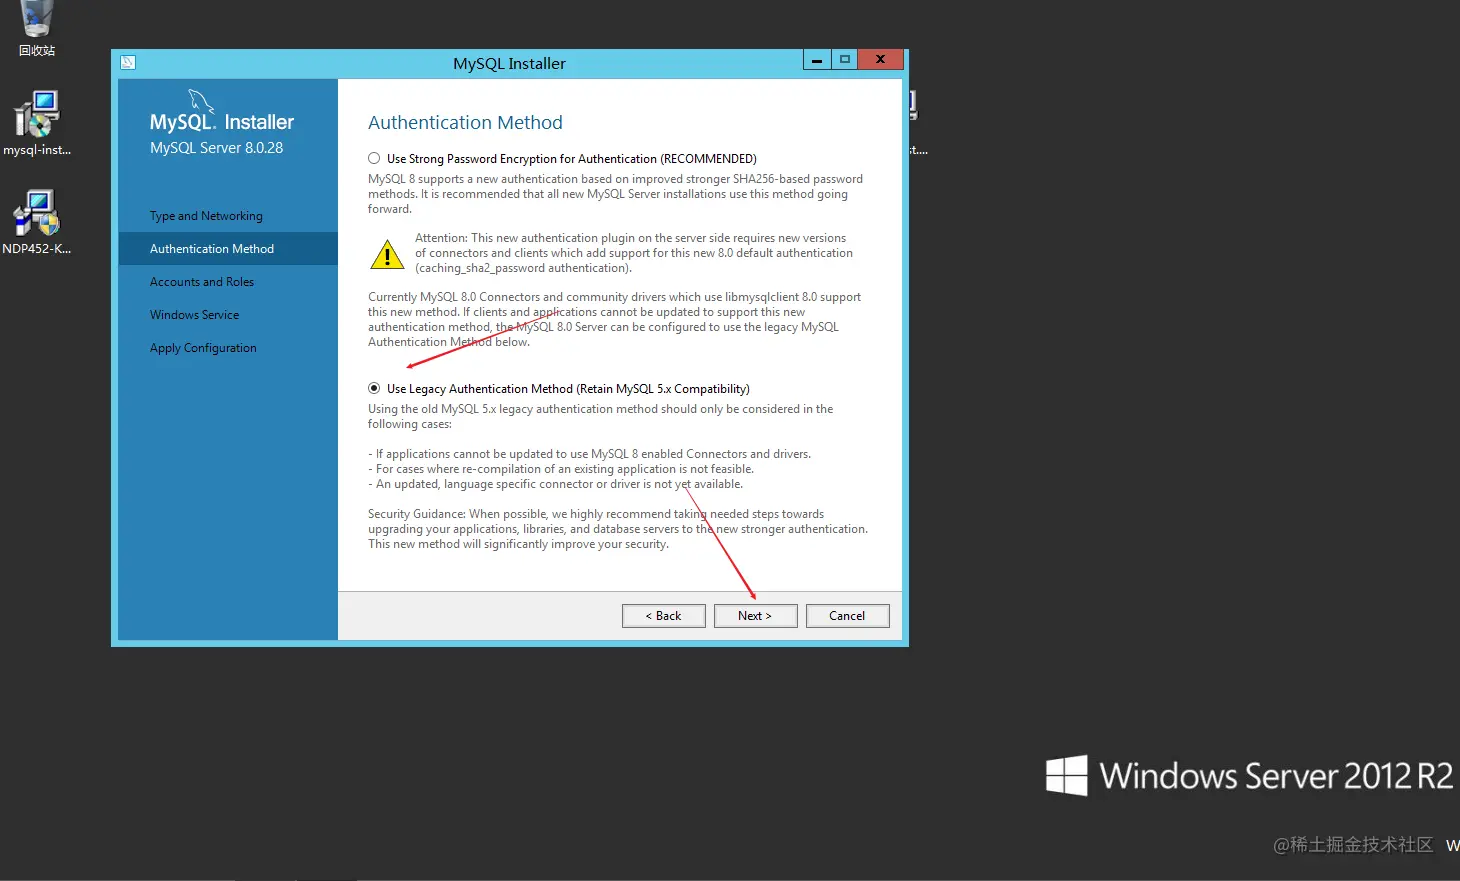This screenshot has height=881, width=1460.
Task: Go to Windows Service step
Action: pyautogui.click(x=194, y=315)
